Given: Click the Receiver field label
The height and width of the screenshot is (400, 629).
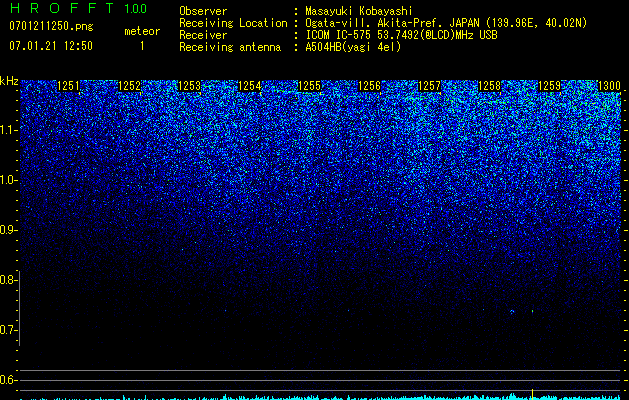Looking at the screenshot, I should coord(203,35).
